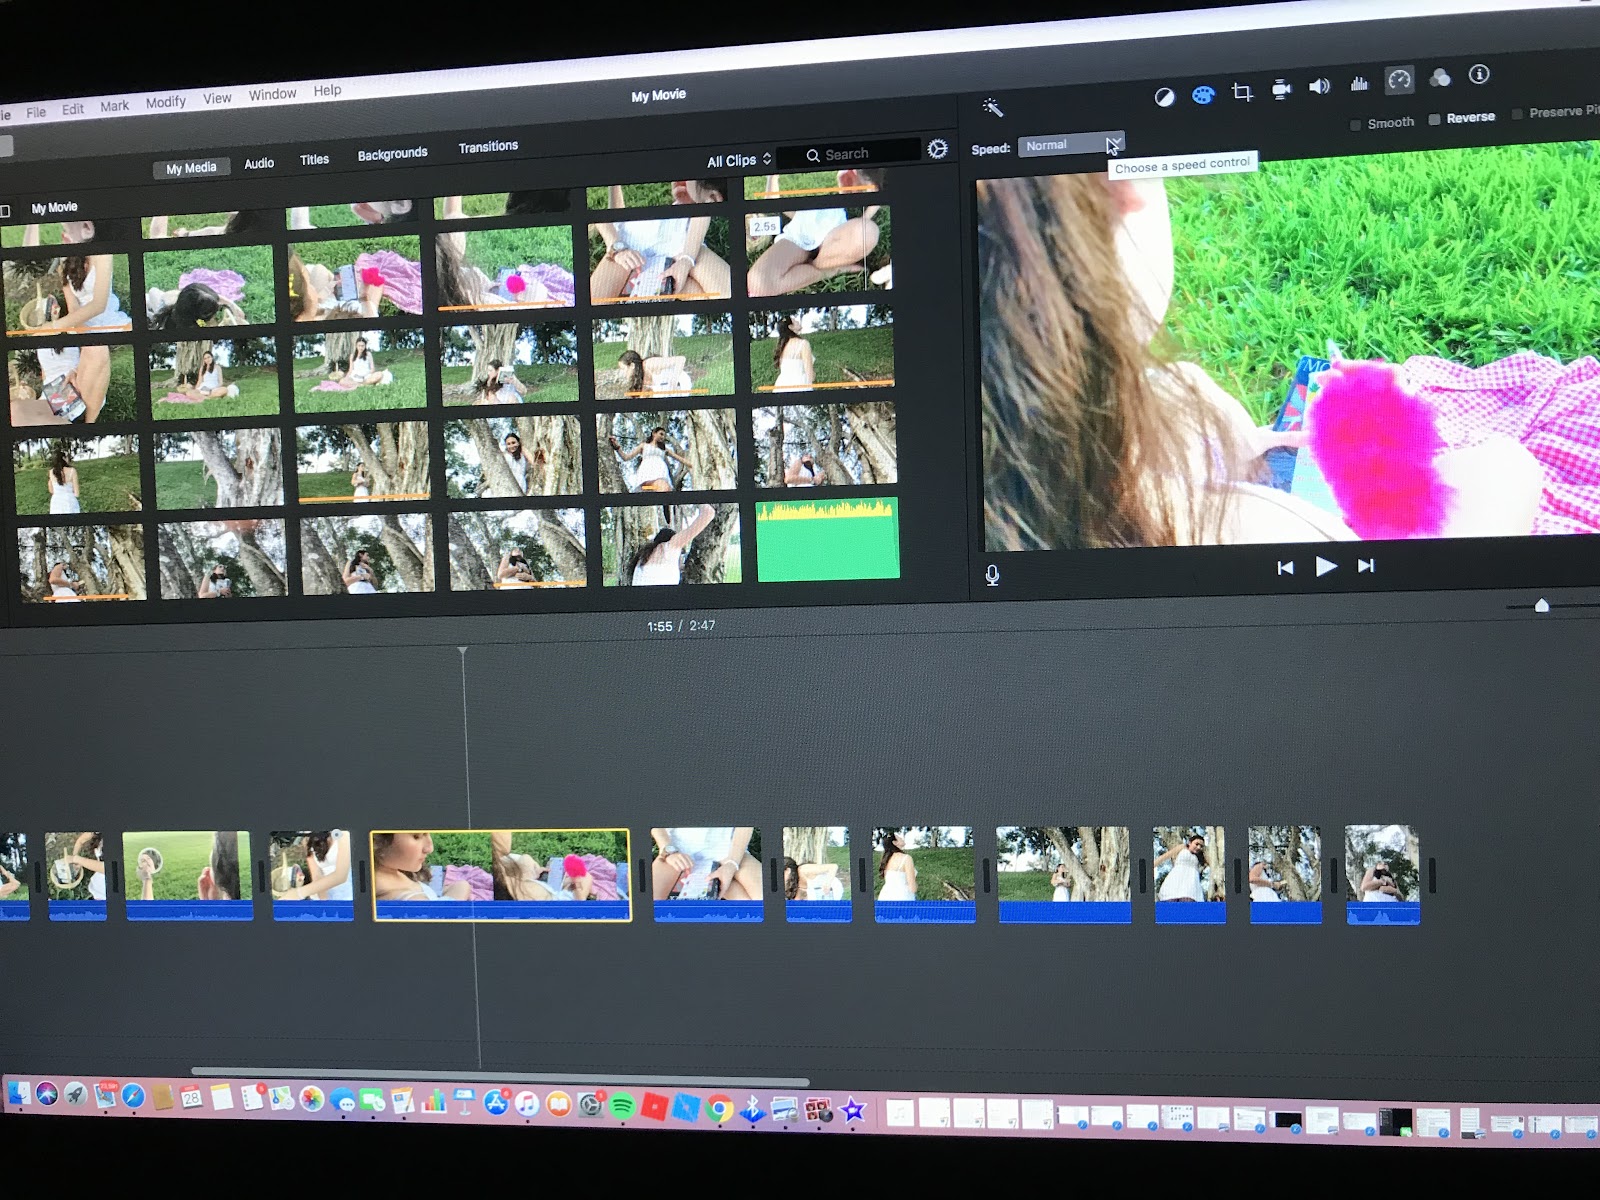The image size is (1600, 1200).
Task: Enable the Reverse checkbox
Action: (x=1435, y=119)
